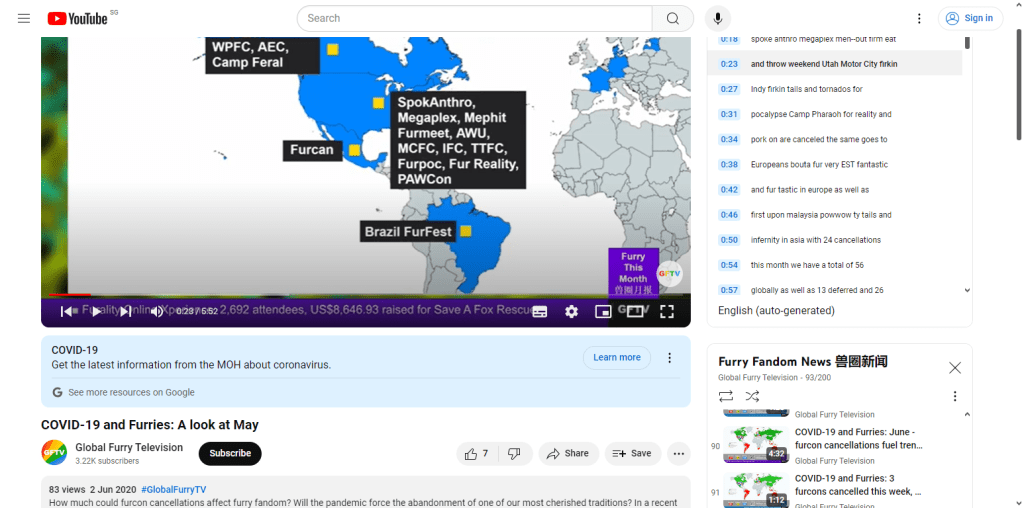
Task: Dislike the video with thumbs down
Action: pyautogui.click(x=514, y=453)
